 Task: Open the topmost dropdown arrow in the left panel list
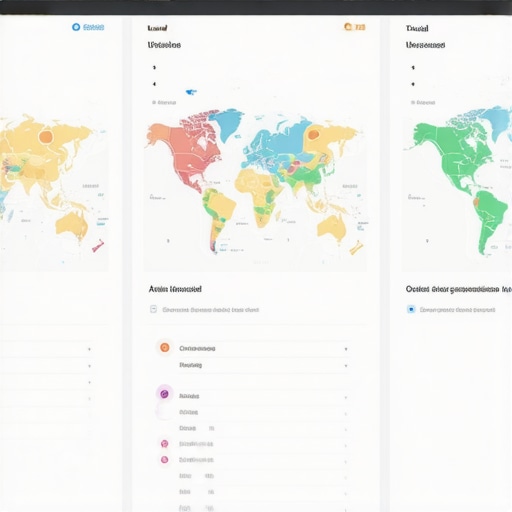(89, 349)
